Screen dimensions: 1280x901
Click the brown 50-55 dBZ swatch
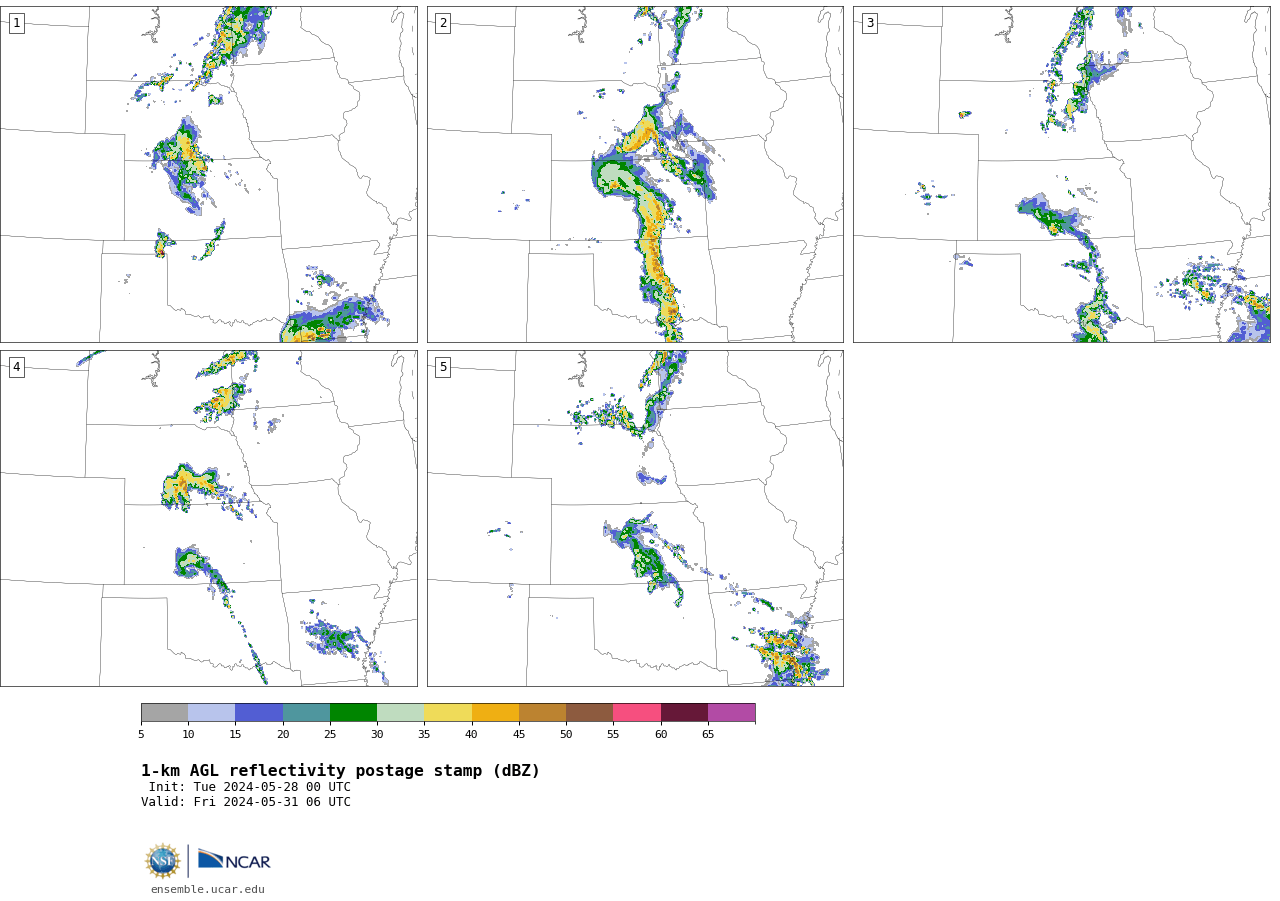(x=589, y=712)
